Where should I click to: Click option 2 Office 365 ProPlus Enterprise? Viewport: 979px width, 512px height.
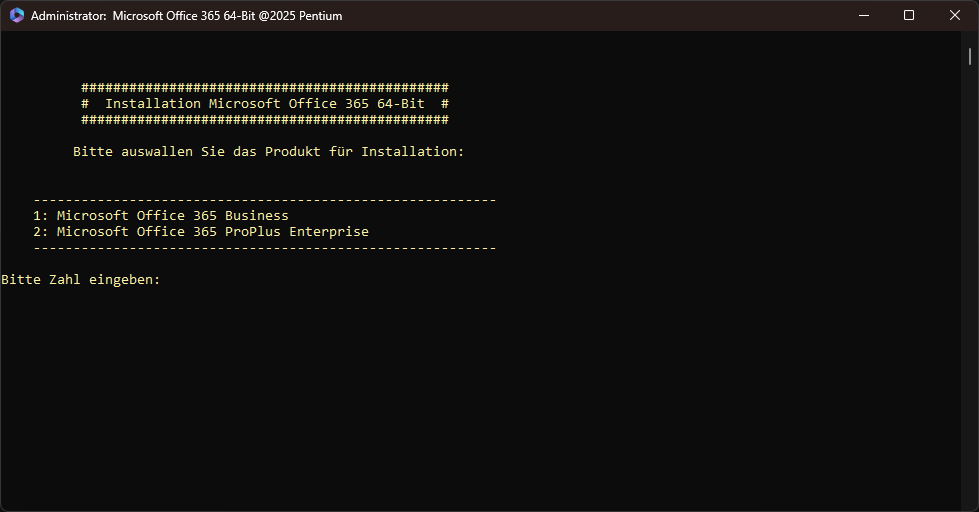point(200,232)
